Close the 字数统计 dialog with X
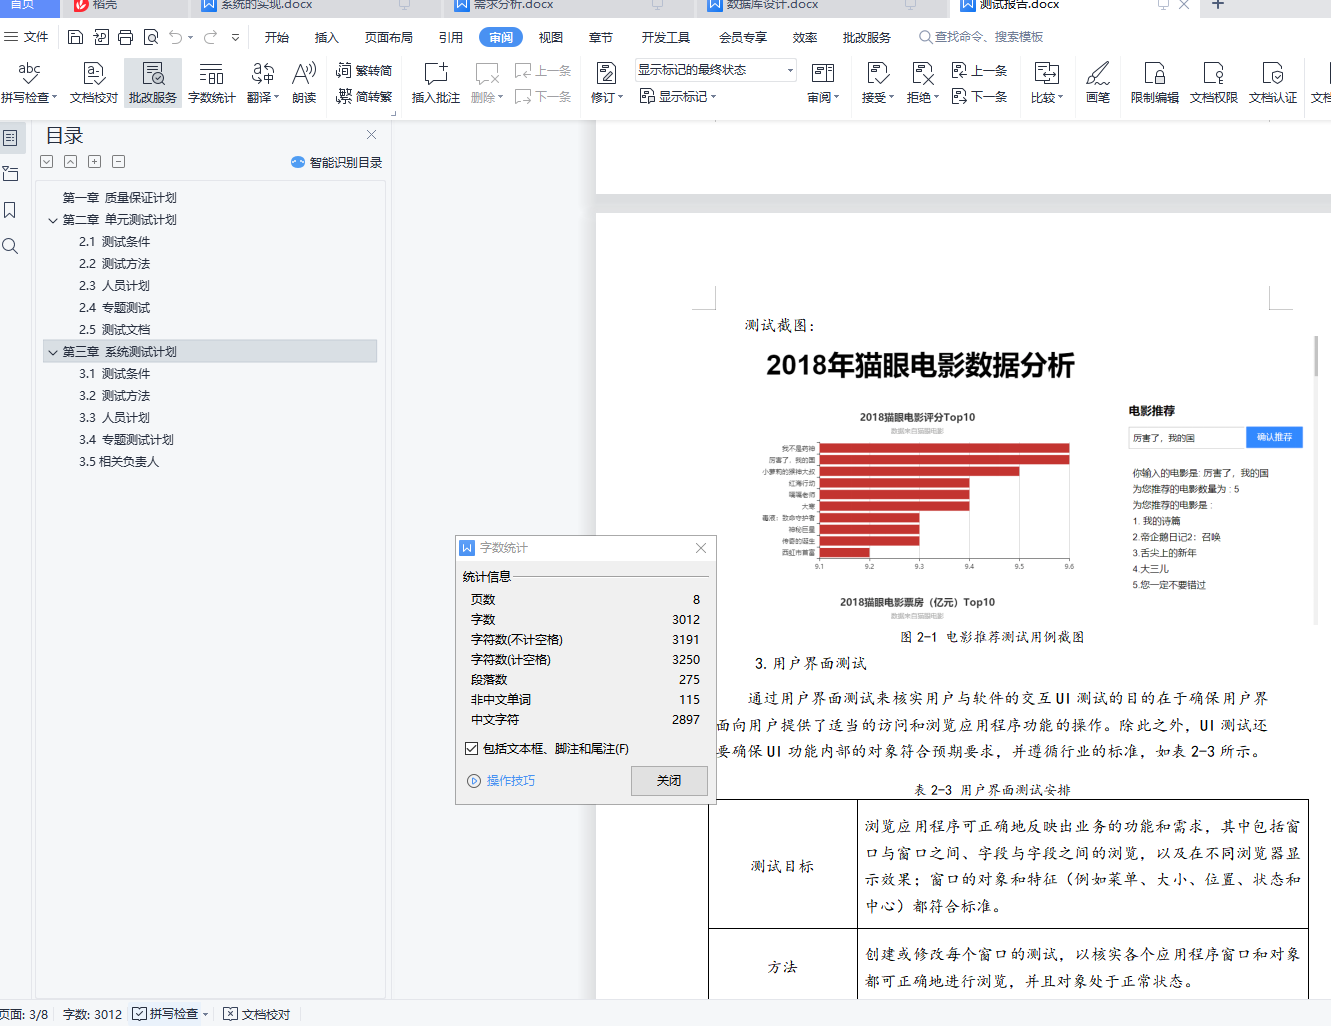This screenshot has width=1331, height=1026. [701, 548]
